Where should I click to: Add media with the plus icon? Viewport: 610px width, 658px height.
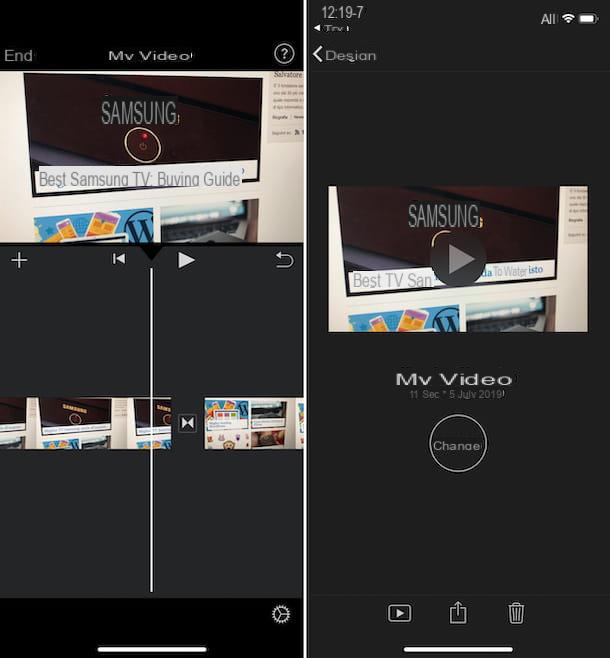19,260
